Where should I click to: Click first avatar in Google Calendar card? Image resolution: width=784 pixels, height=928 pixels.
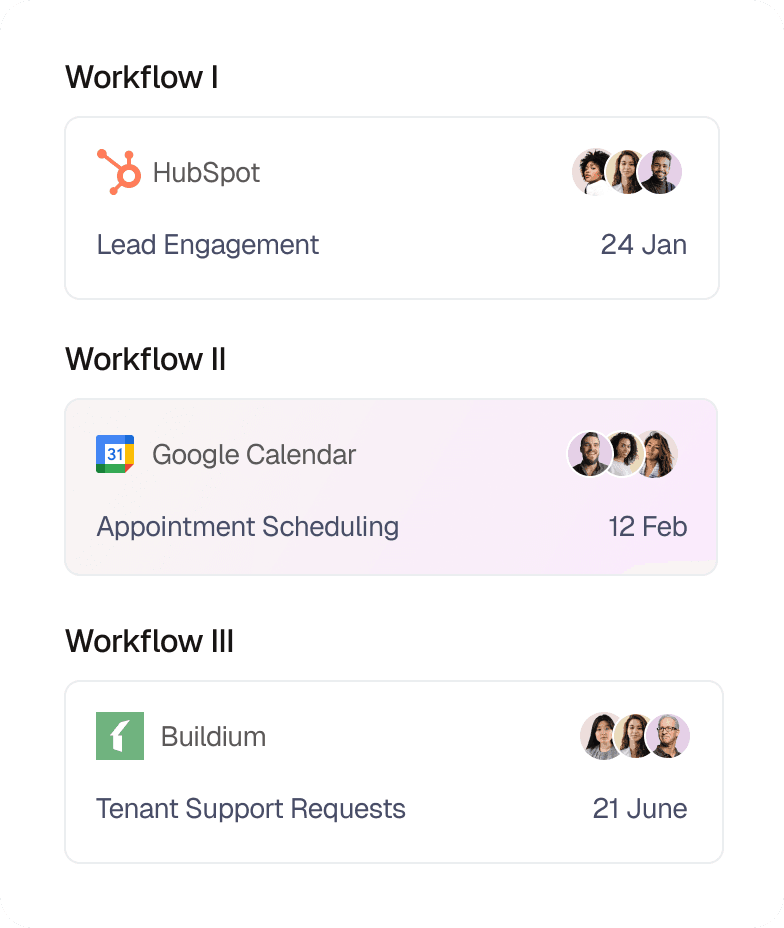pos(589,454)
